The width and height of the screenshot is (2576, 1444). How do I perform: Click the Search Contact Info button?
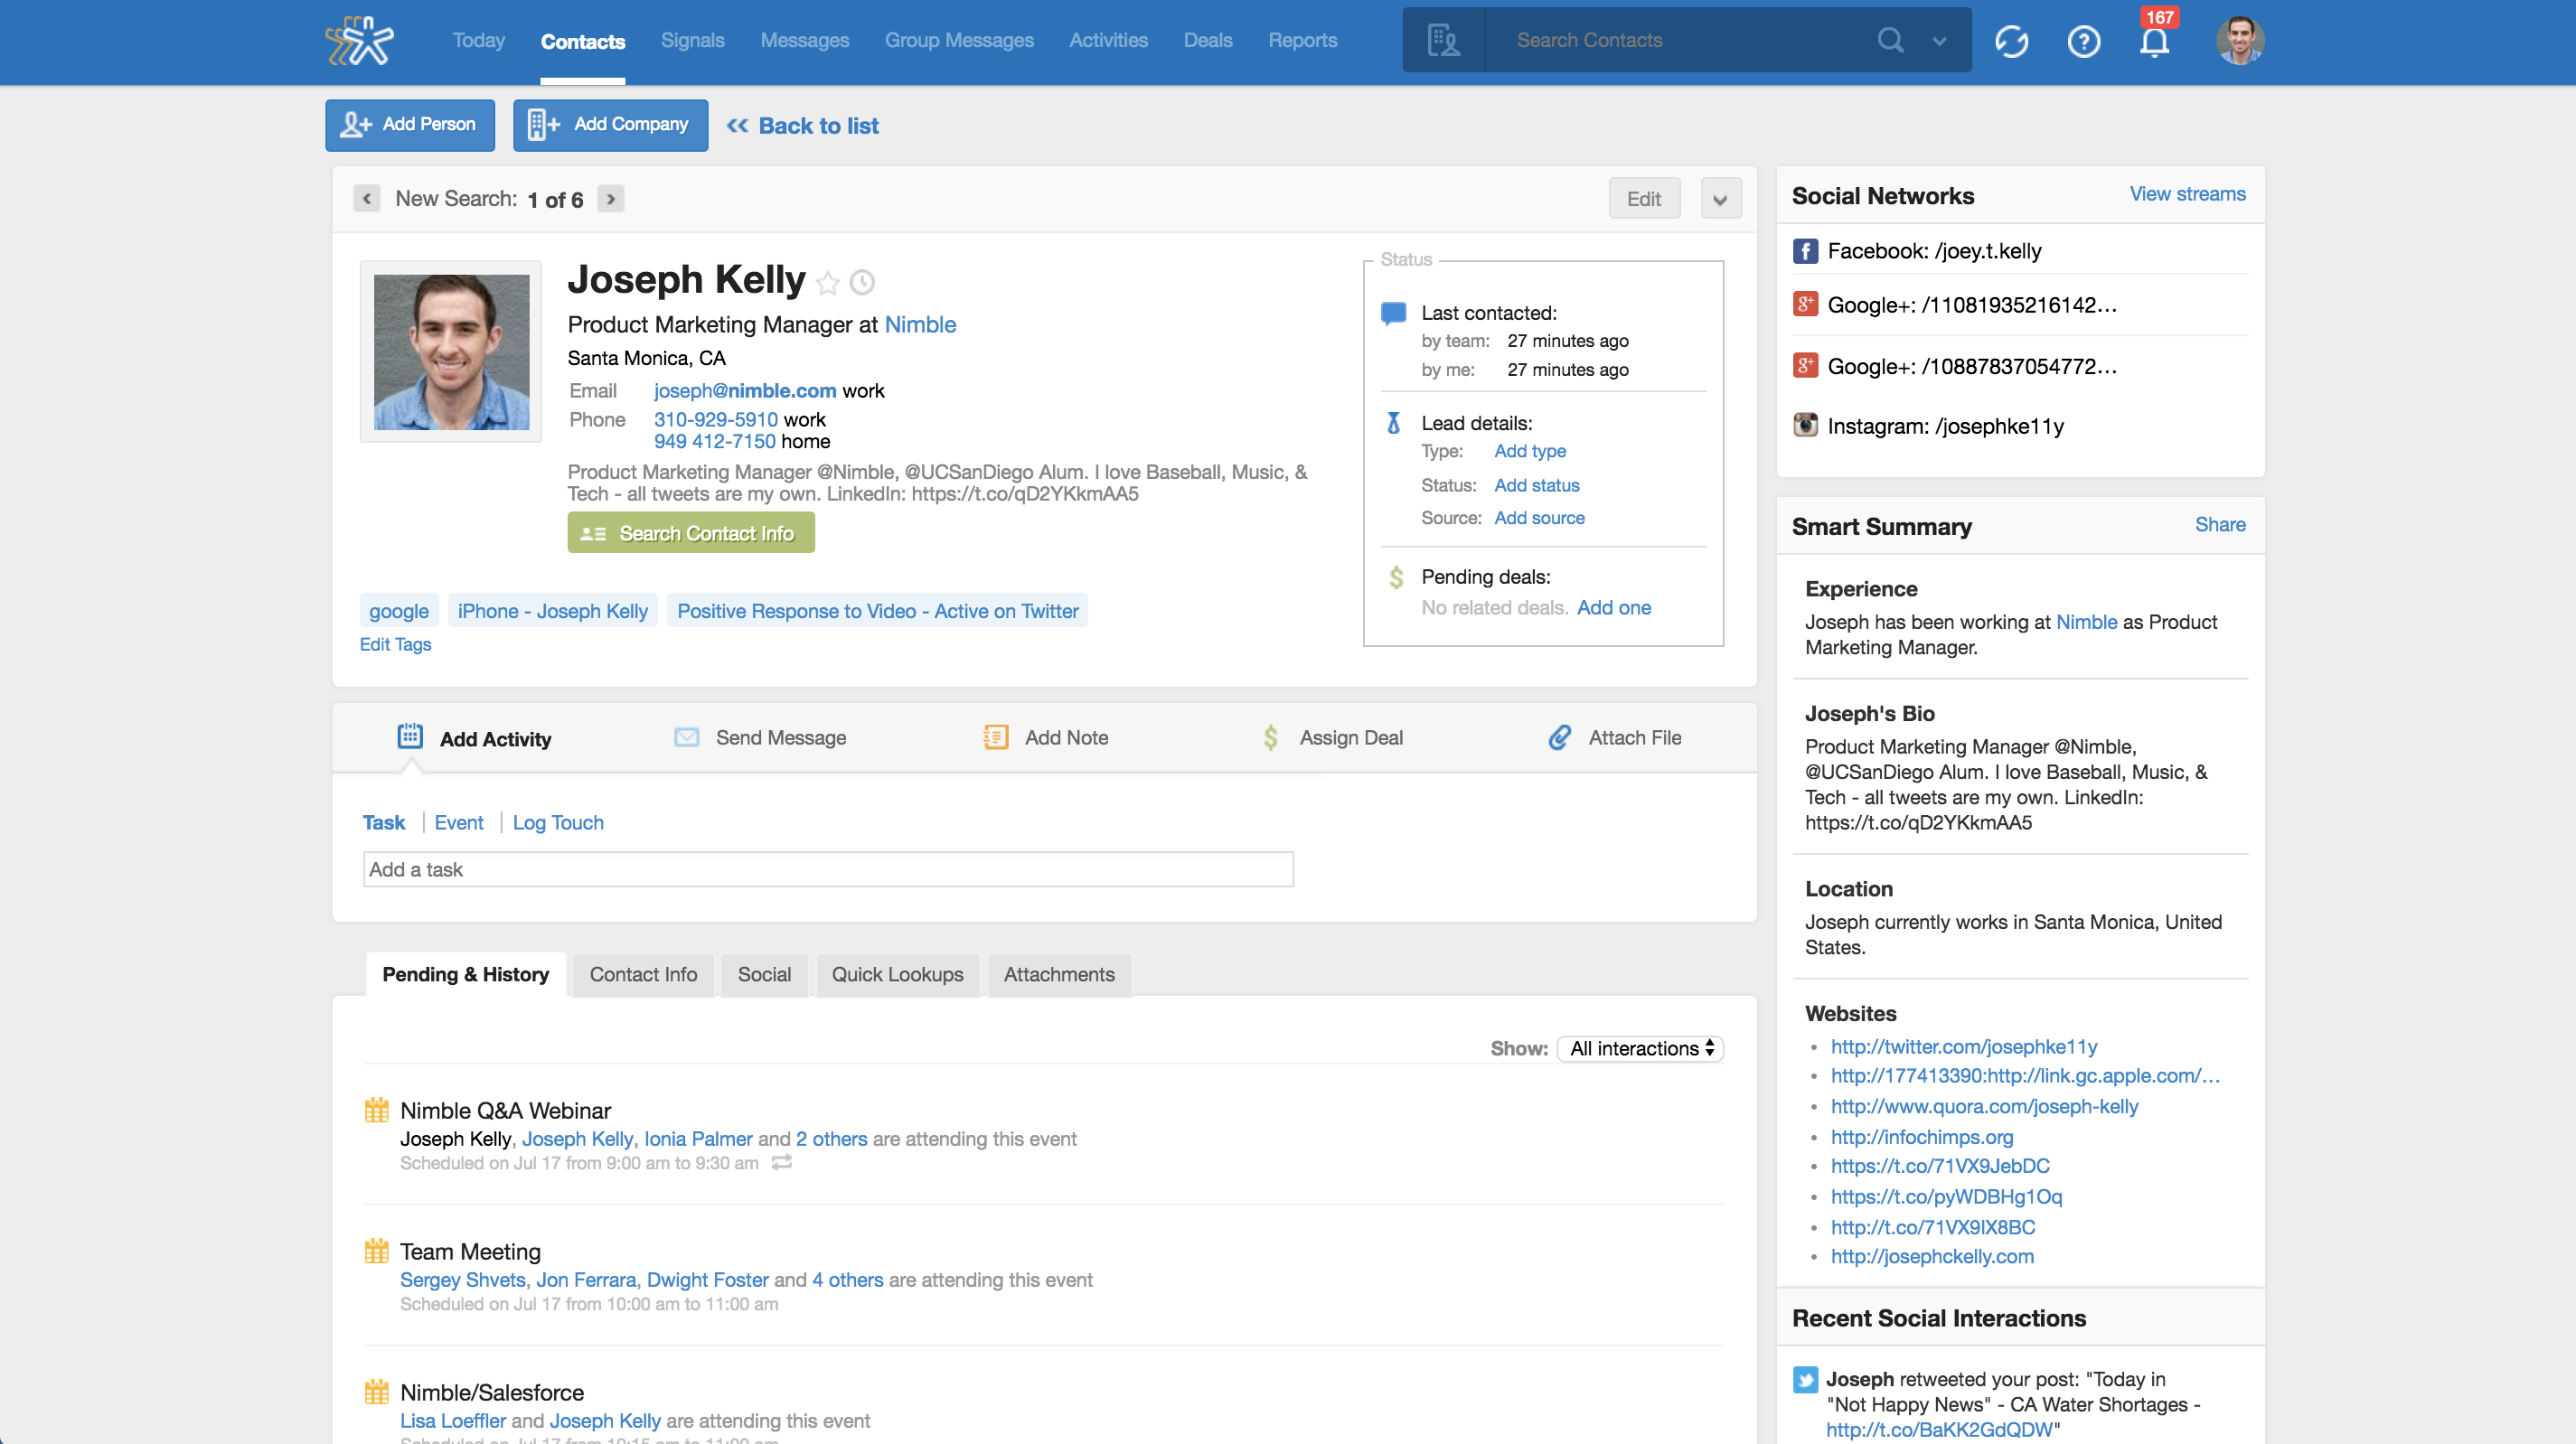click(x=691, y=533)
